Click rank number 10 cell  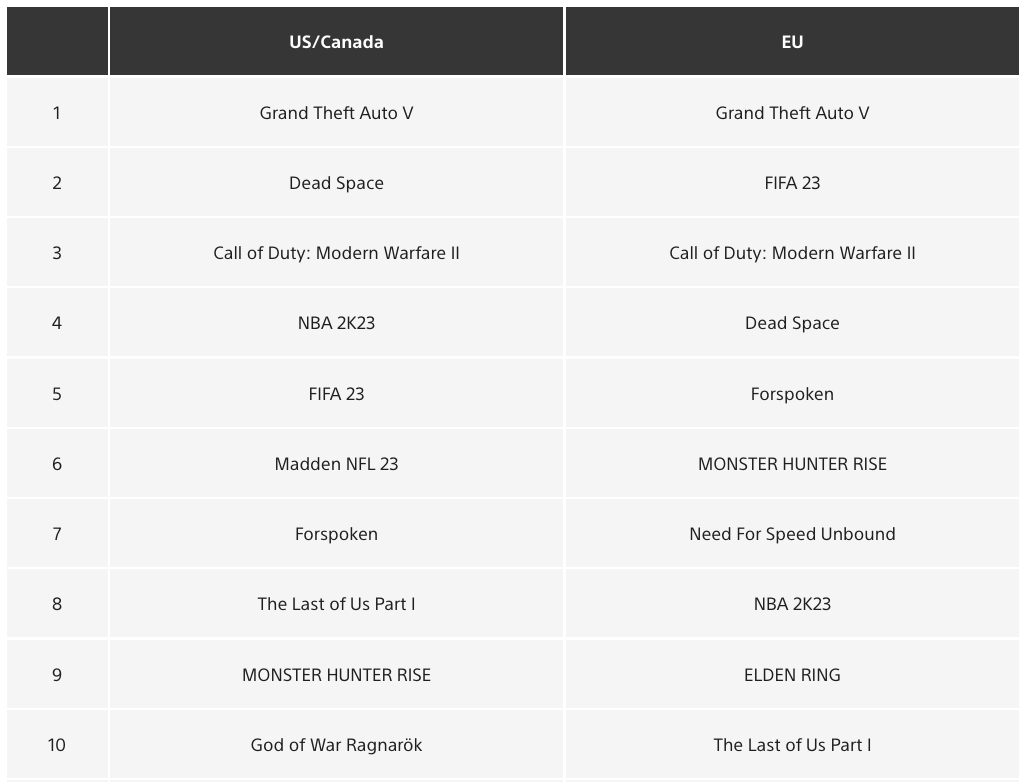(x=57, y=745)
